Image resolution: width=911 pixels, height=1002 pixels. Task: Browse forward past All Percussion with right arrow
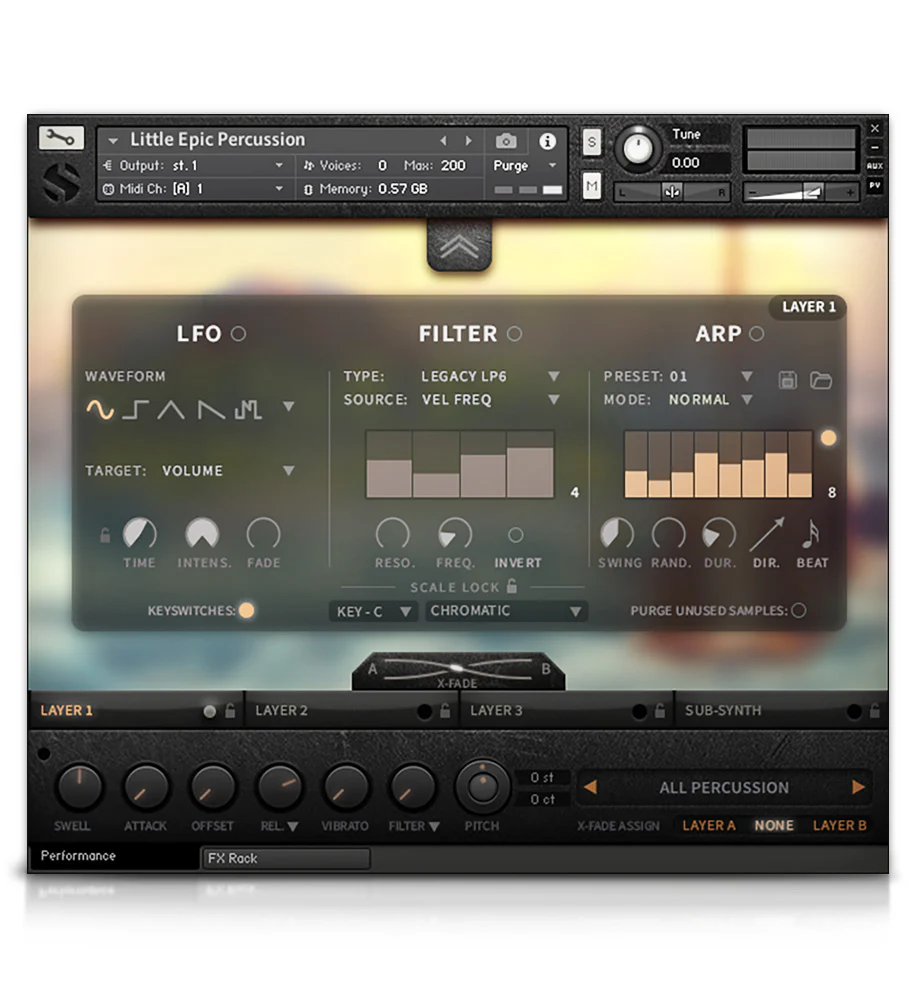pos(858,787)
